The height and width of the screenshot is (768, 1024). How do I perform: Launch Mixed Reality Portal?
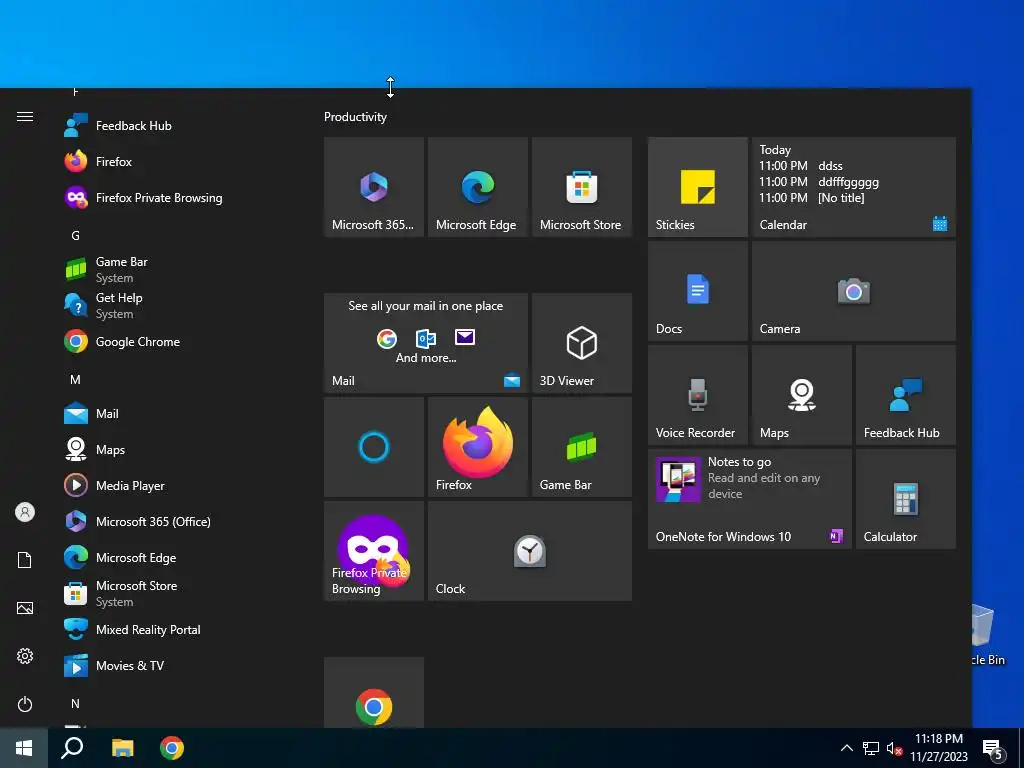176,630
